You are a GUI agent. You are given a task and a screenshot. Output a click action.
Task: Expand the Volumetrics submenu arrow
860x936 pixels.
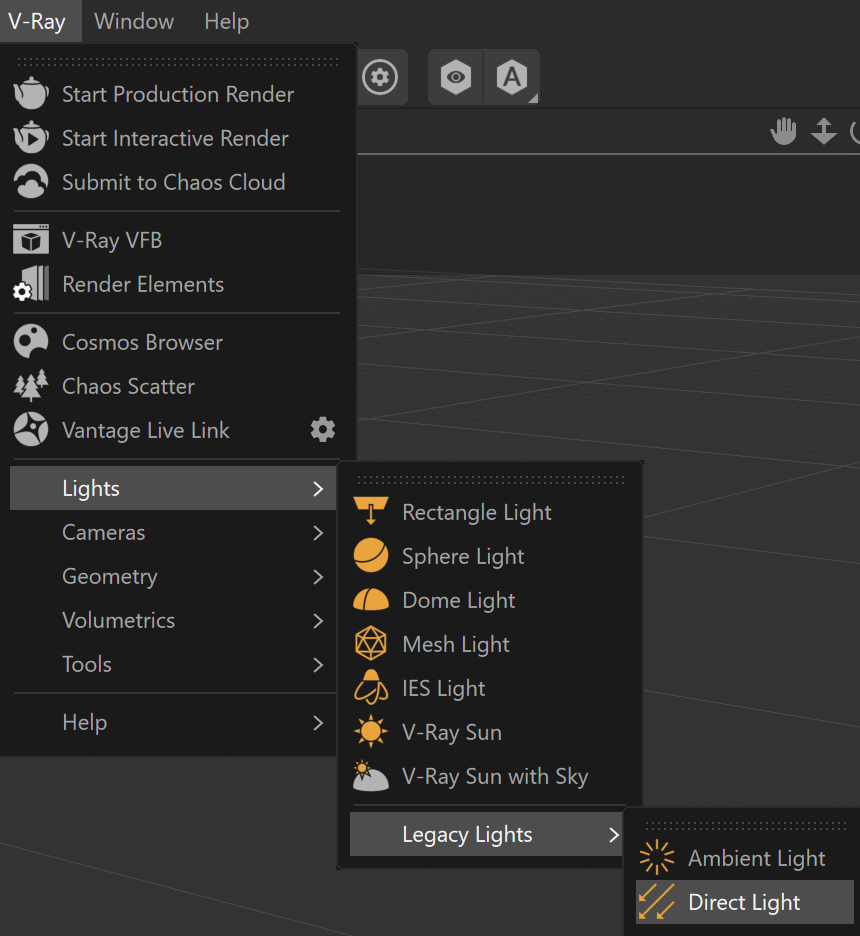(318, 621)
